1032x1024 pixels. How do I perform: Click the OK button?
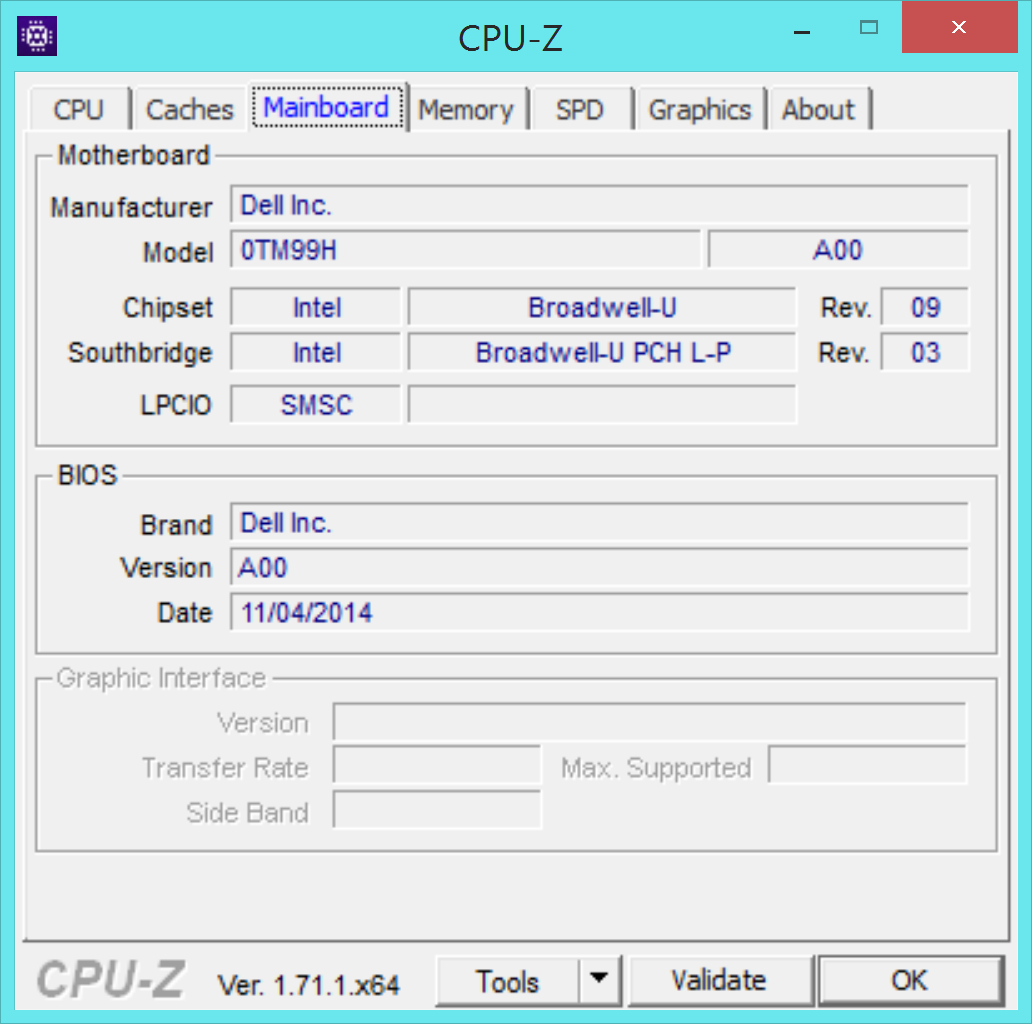click(x=910, y=981)
